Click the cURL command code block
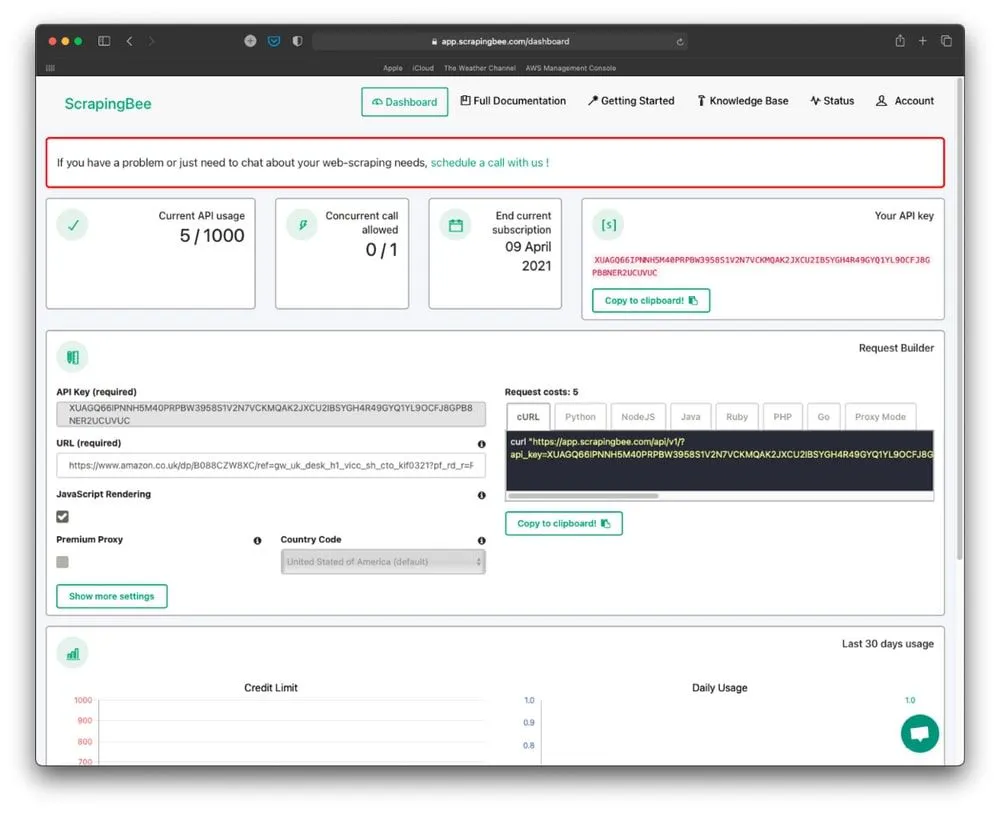 click(719, 460)
